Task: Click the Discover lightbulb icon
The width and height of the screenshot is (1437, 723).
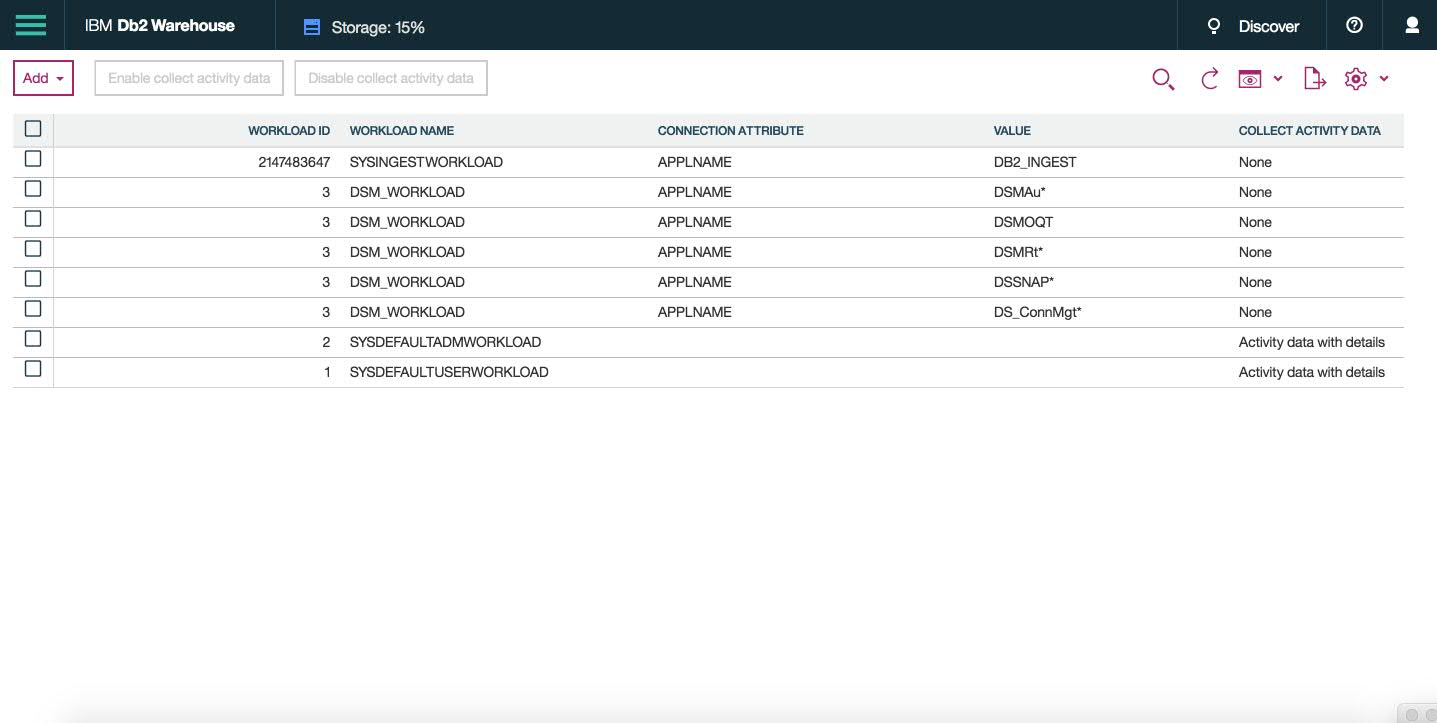Action: 1214,26
